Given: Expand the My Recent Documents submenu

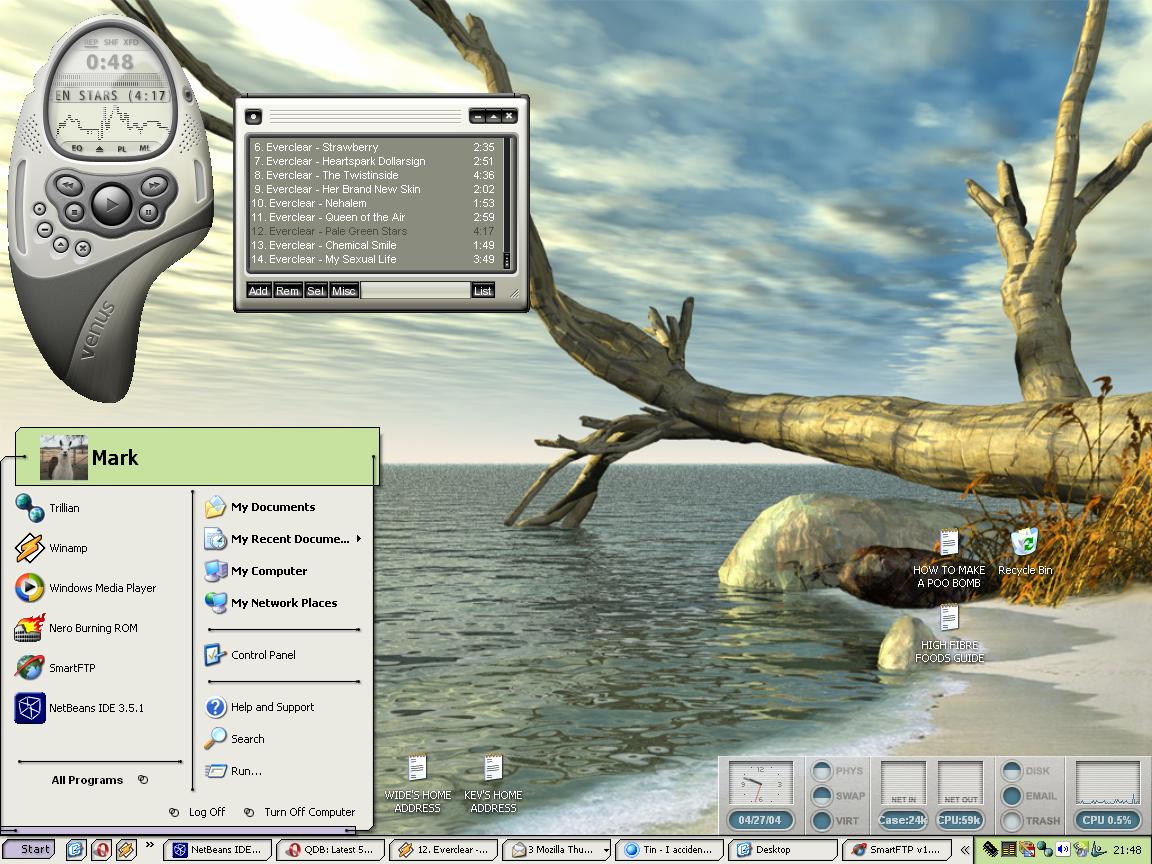Looking at the screenshot, I should pos(290,539).
